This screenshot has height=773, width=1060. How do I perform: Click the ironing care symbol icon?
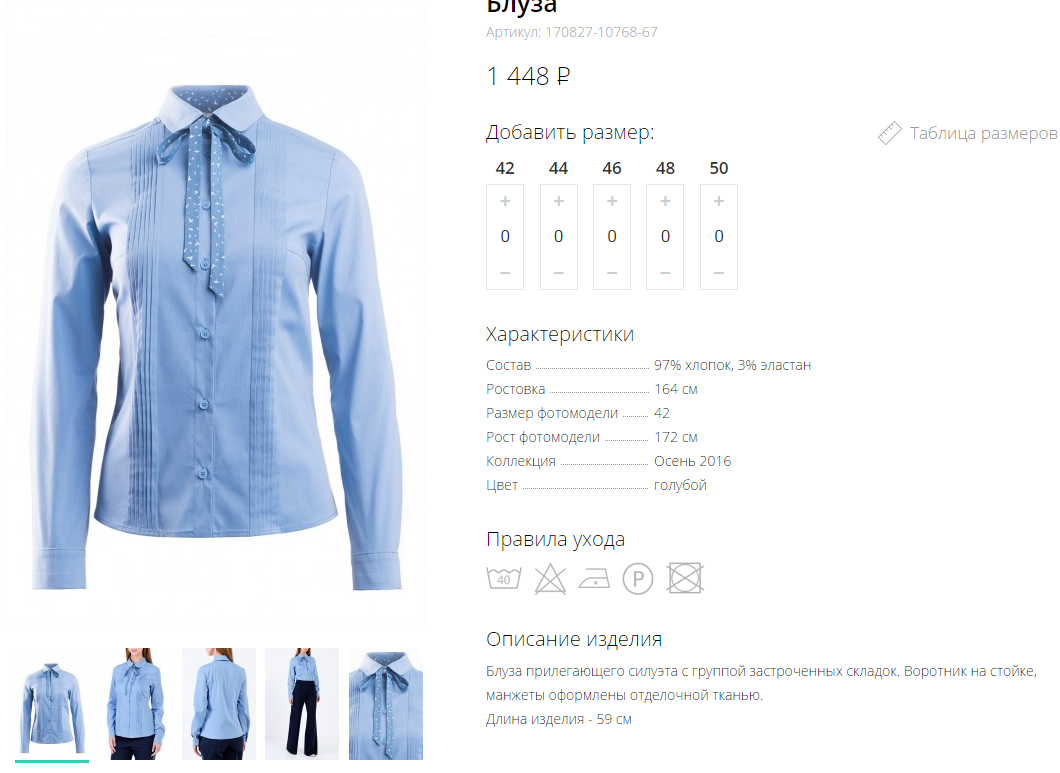pos(594,580)
